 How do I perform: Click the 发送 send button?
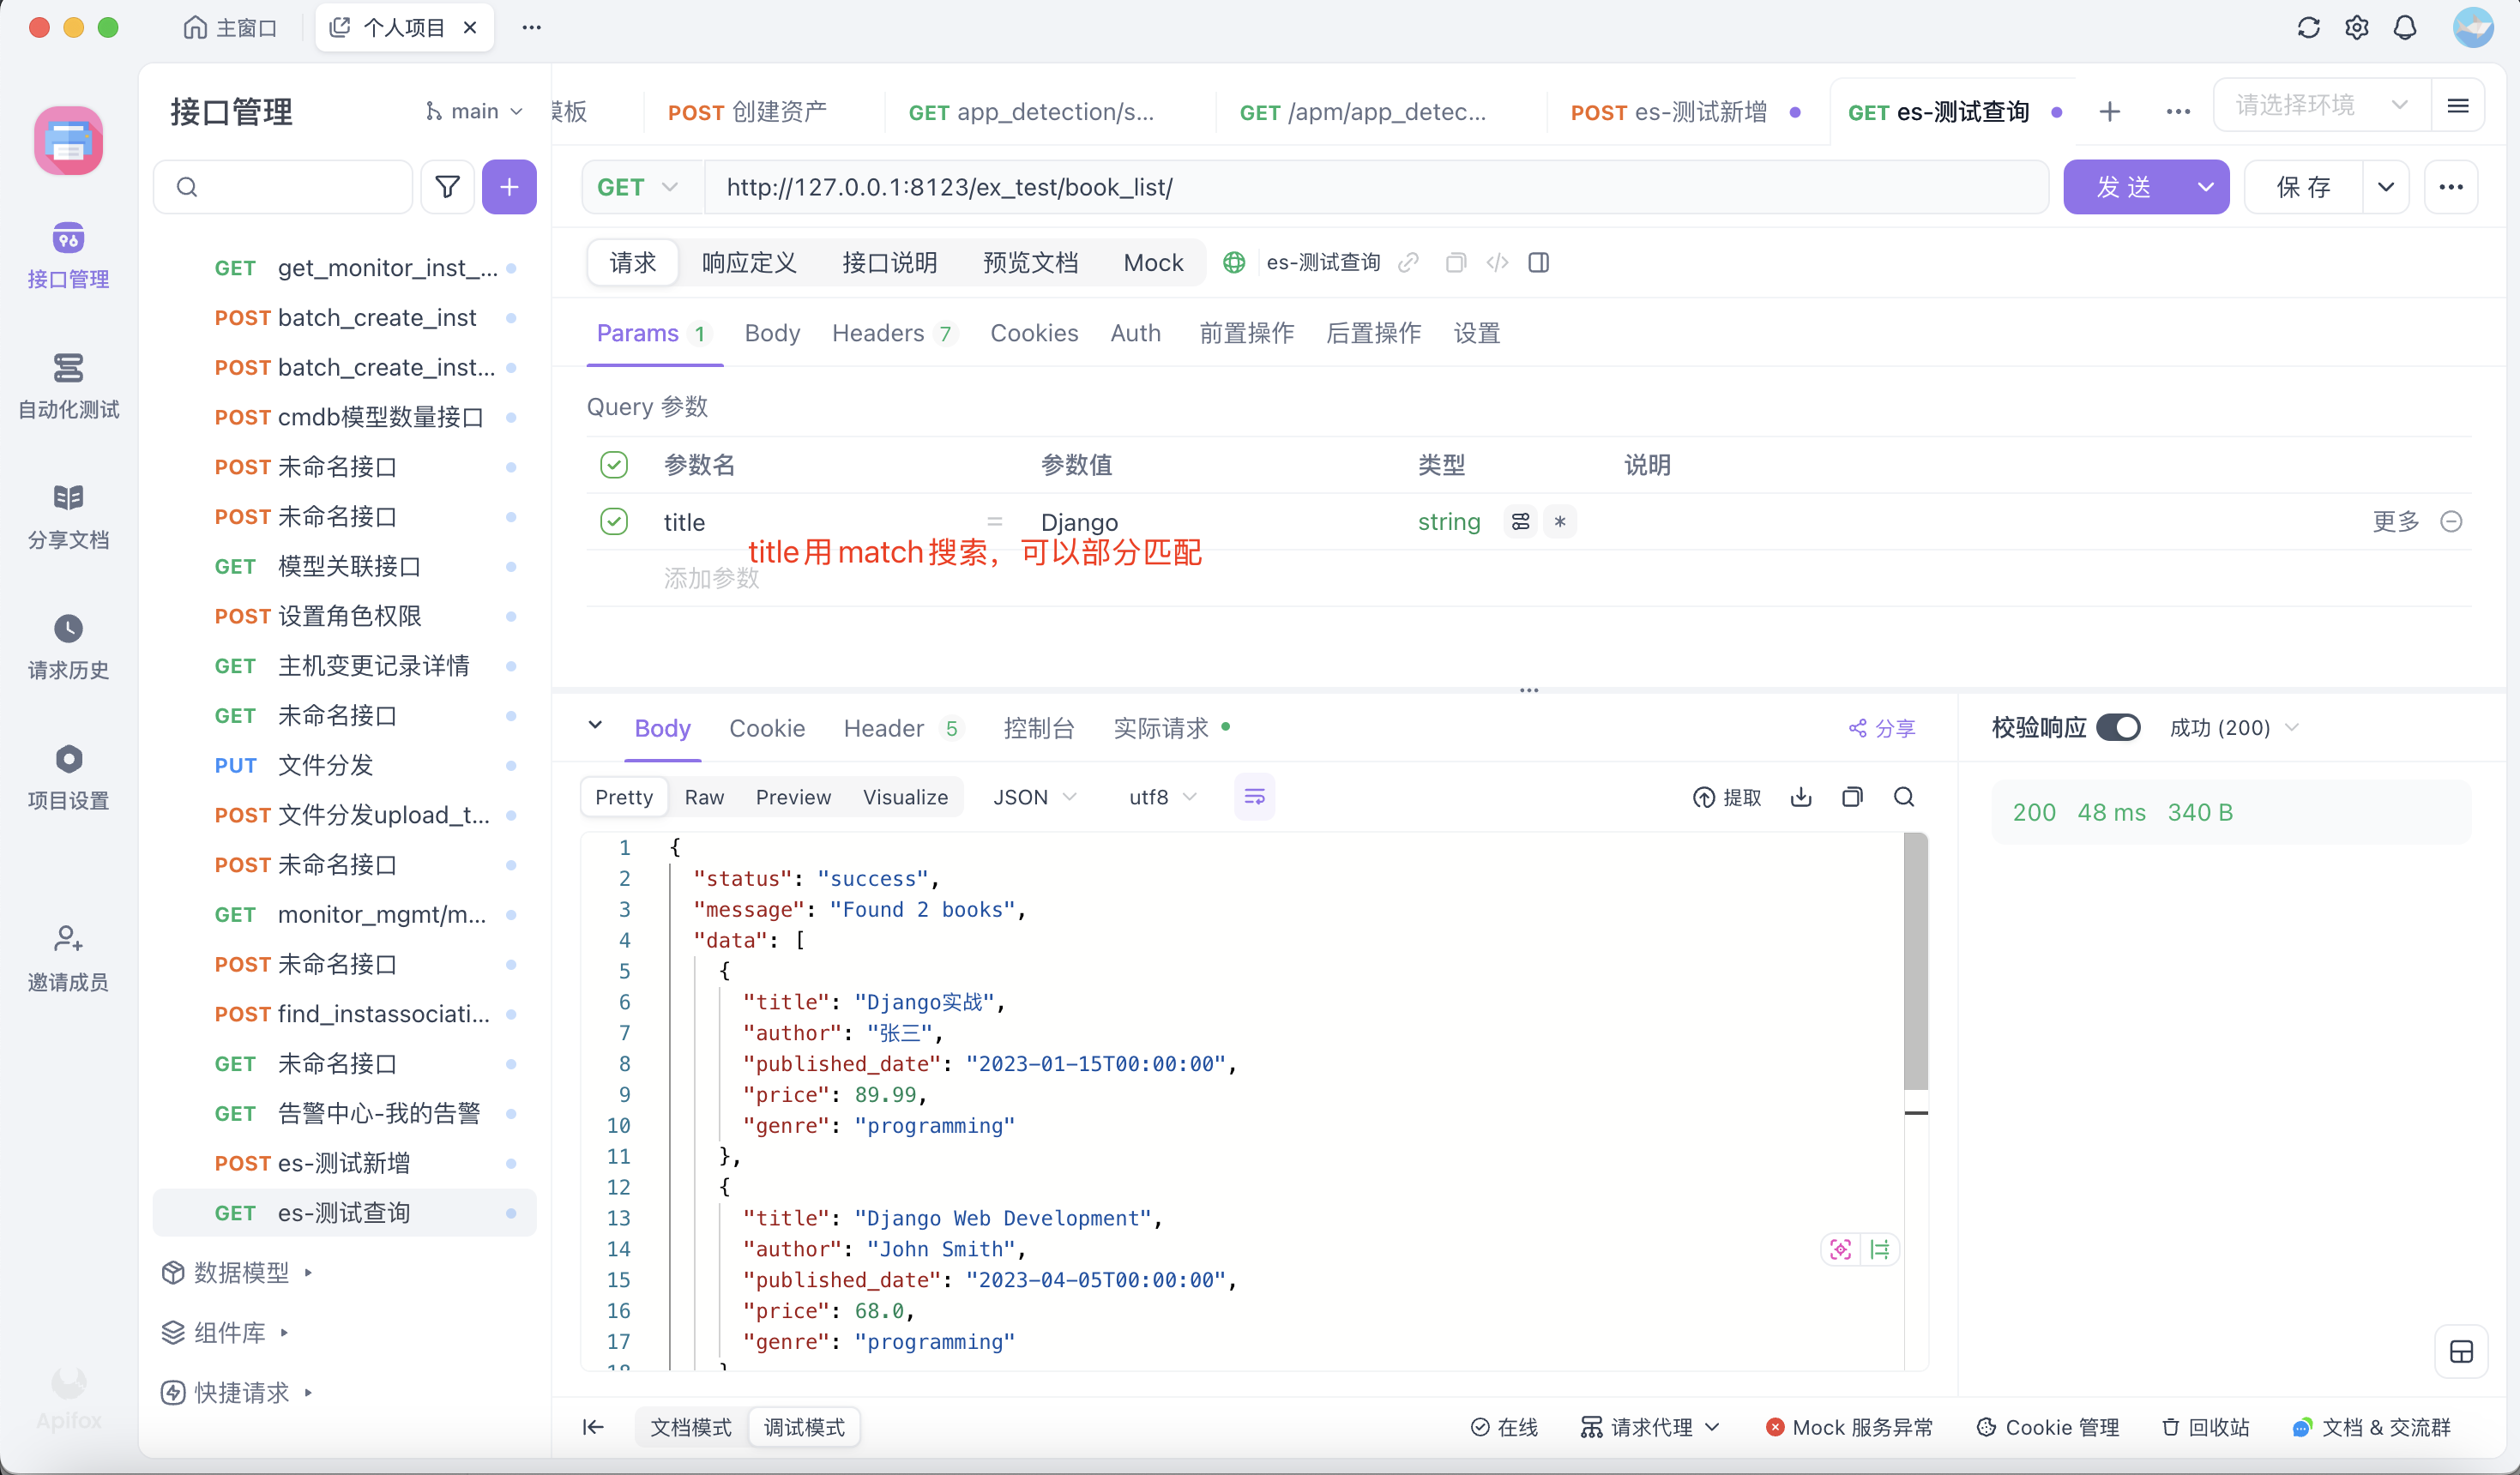(2124, 187)
